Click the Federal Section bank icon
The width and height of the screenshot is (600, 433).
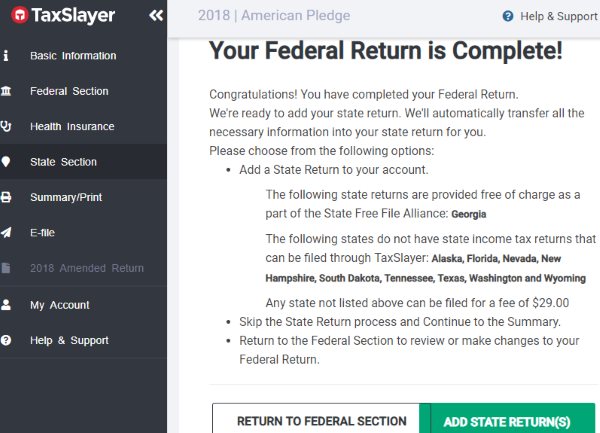[7, 91]
